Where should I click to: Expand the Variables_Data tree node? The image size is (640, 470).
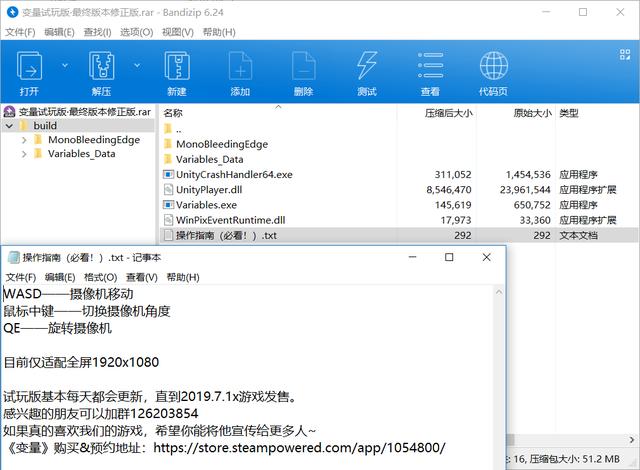(x=24, y=154)
